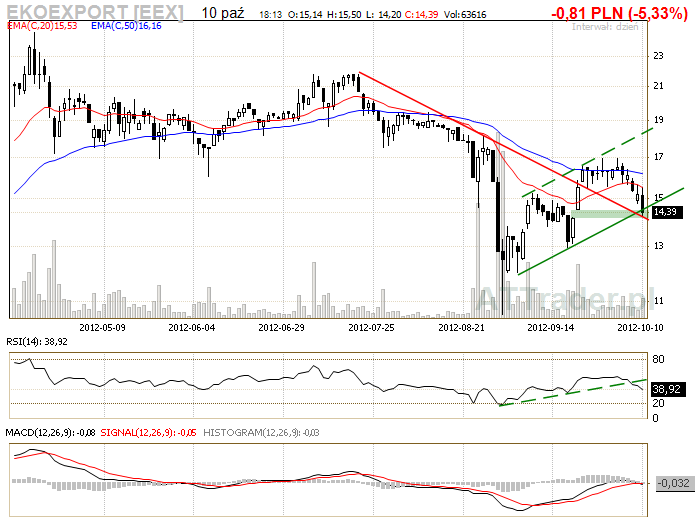Click the date '10 paź' in header
This screenshot has height=522, width=700.
pos(222,13)
